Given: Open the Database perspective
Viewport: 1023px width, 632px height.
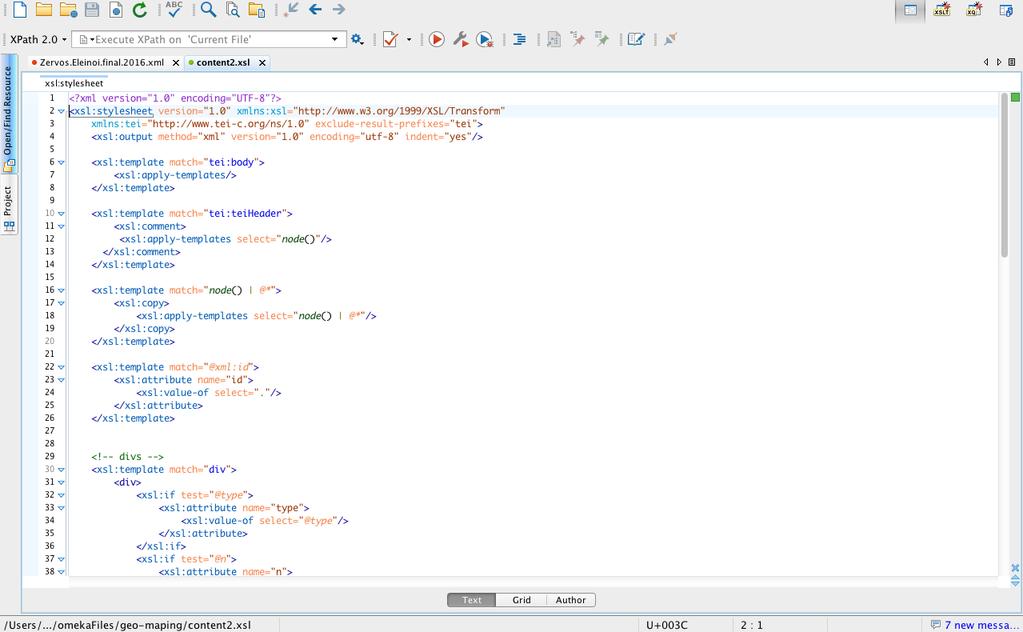Looking at the screenshot, I should (x=1006, y=9).
